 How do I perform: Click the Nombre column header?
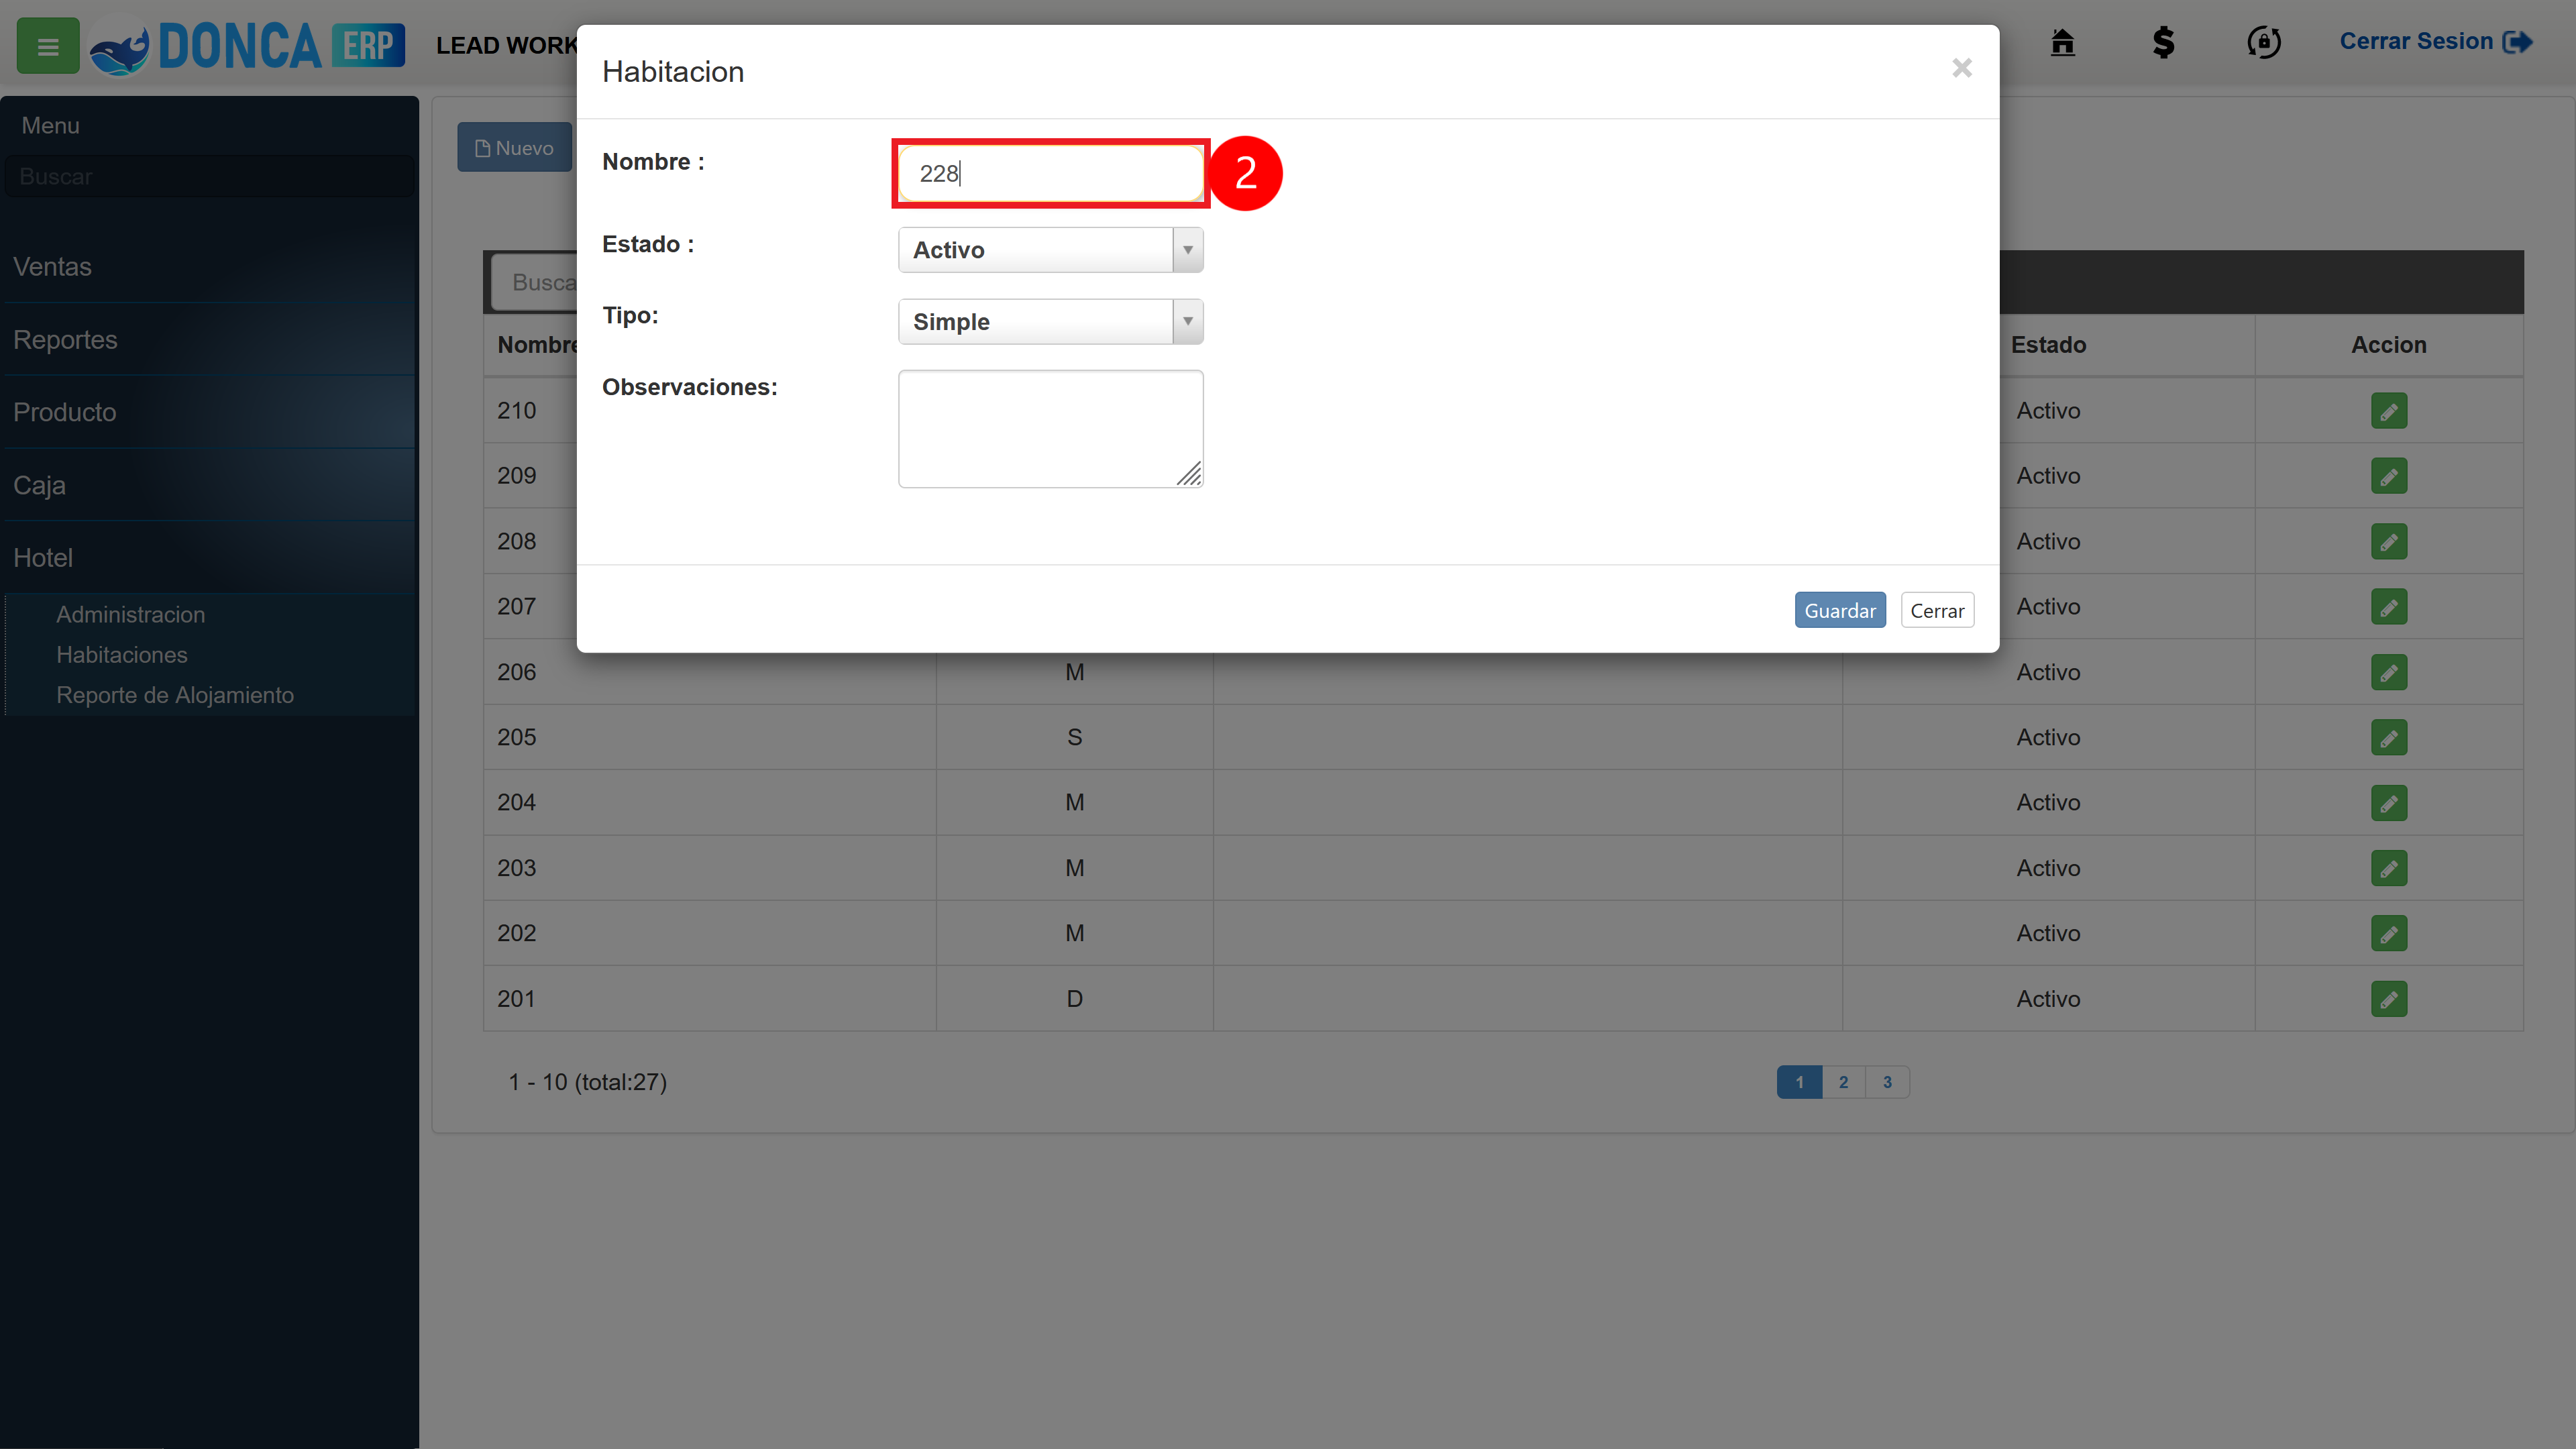pos(537,345)
